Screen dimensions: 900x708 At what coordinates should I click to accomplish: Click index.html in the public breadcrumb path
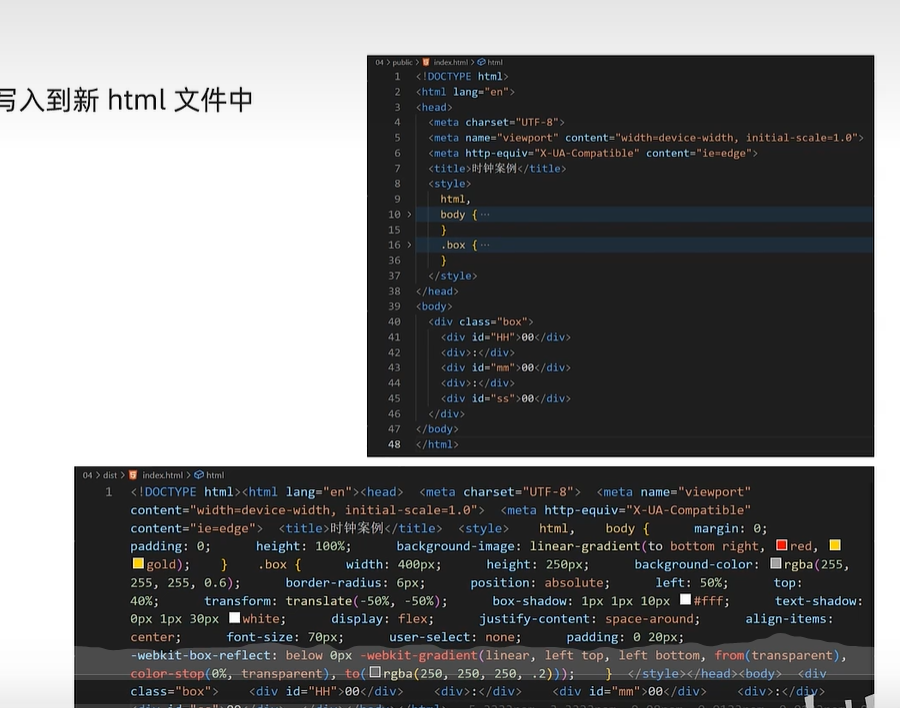(450, 62)
